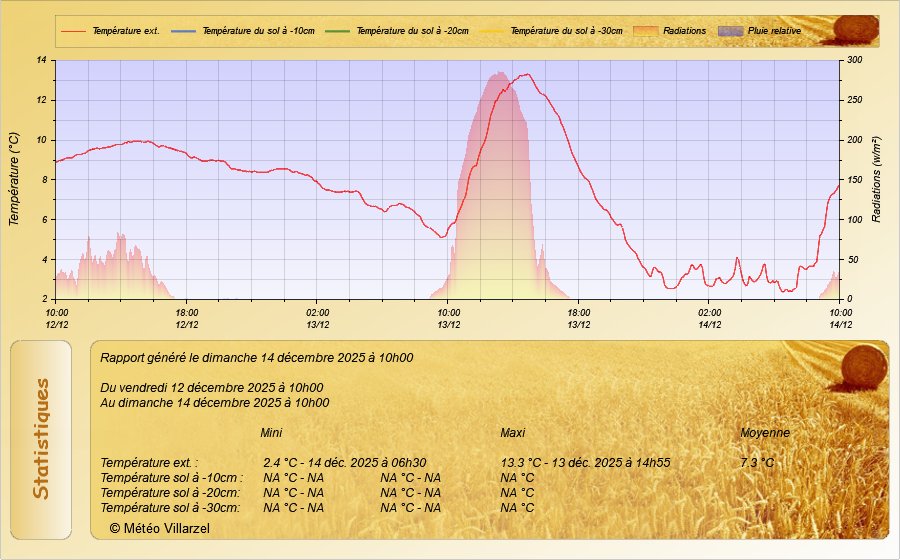Click the blue line marker for sol à -10cm

pos(184,31)
